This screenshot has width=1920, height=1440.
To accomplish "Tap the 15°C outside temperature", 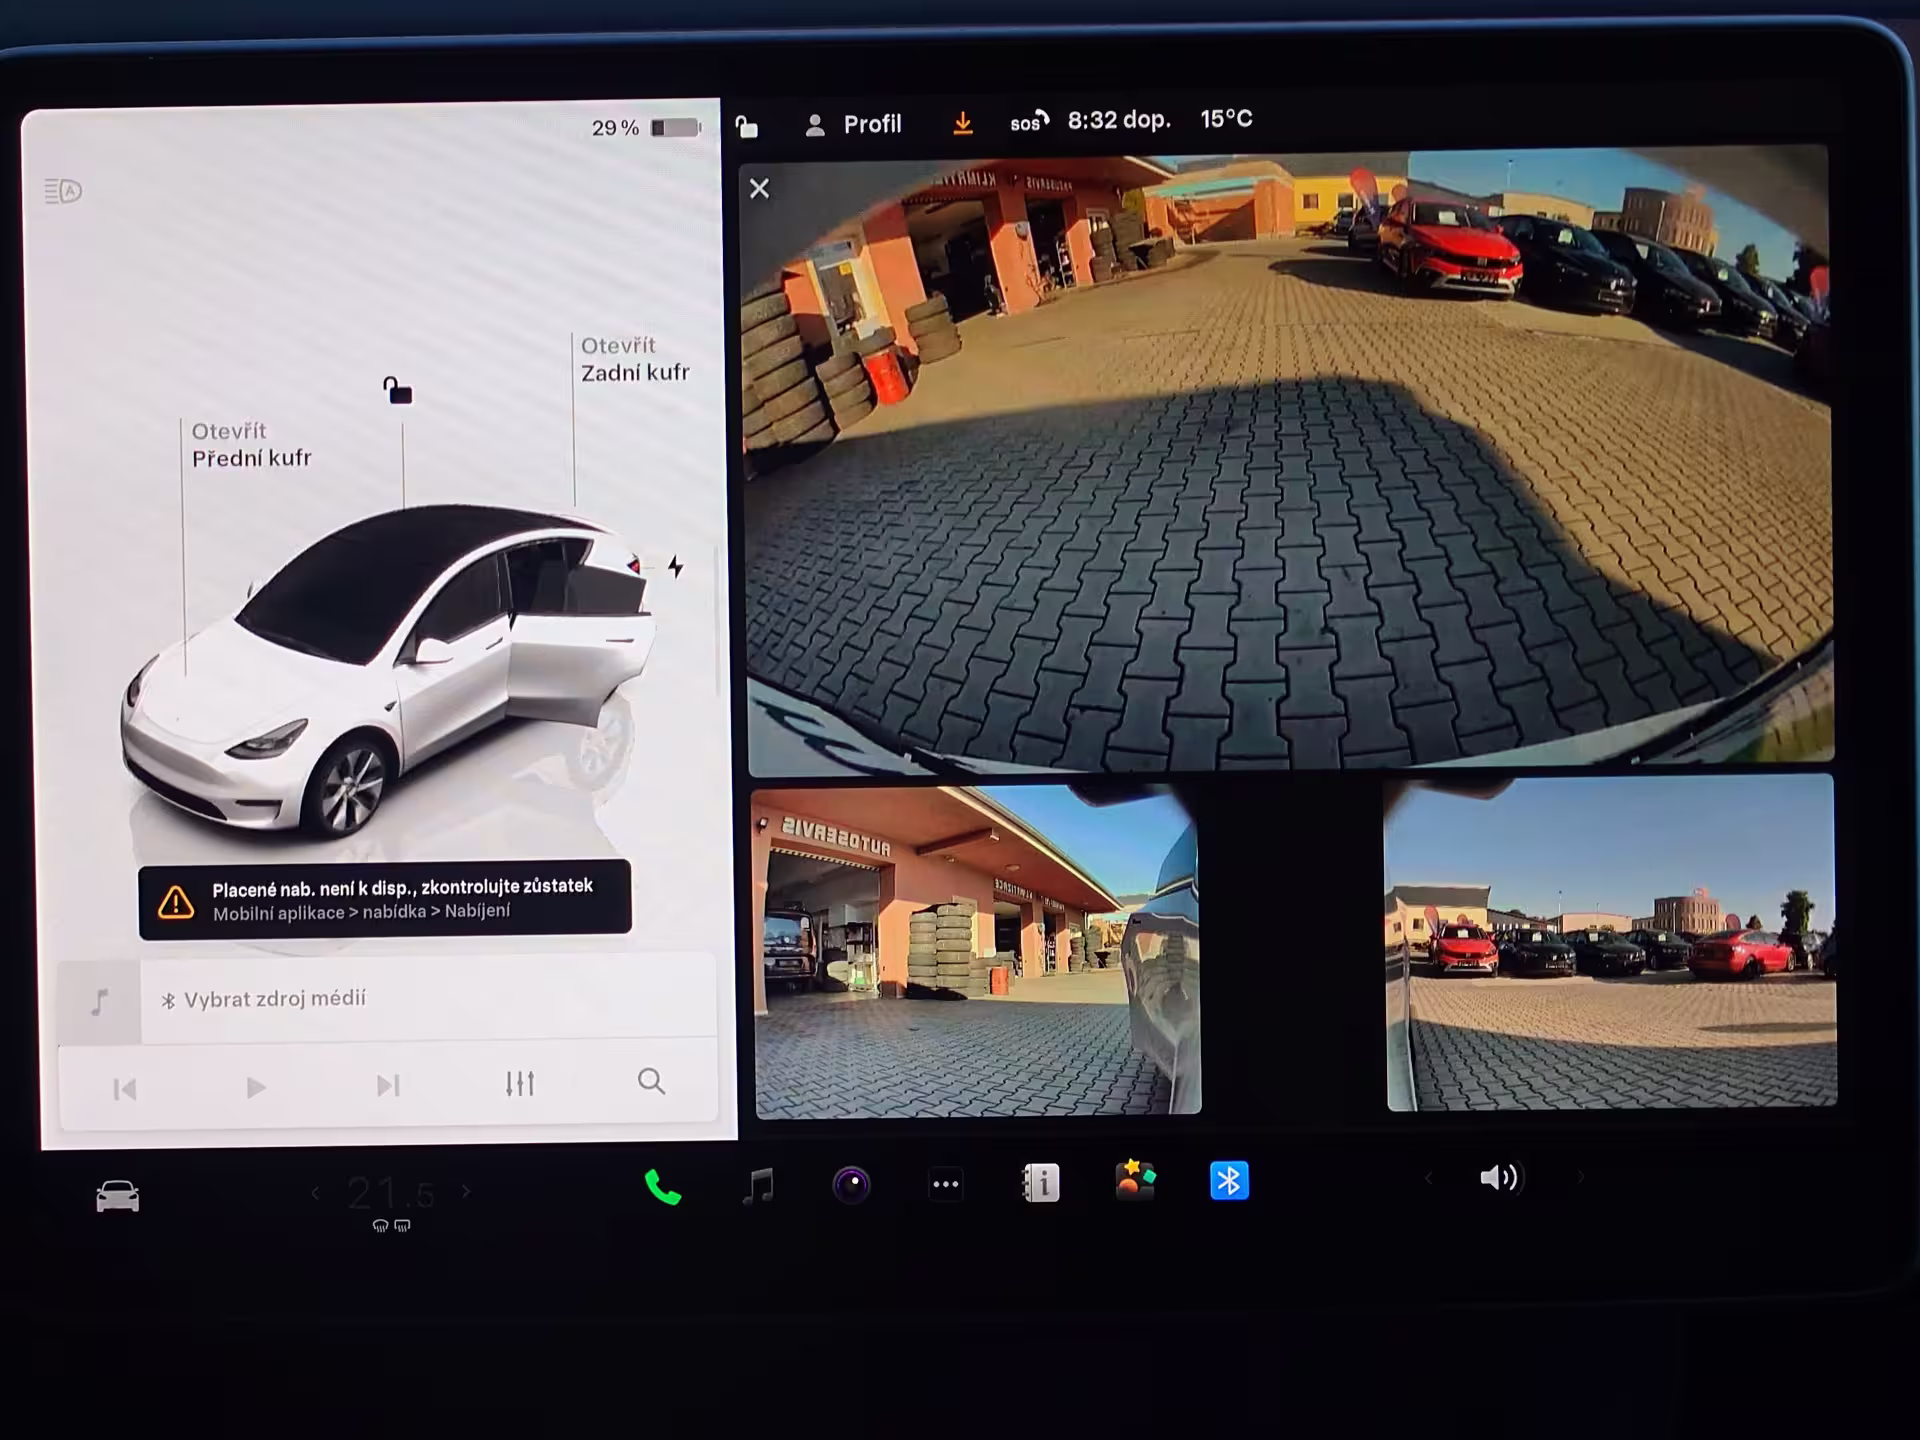I will pos(1226,119).
